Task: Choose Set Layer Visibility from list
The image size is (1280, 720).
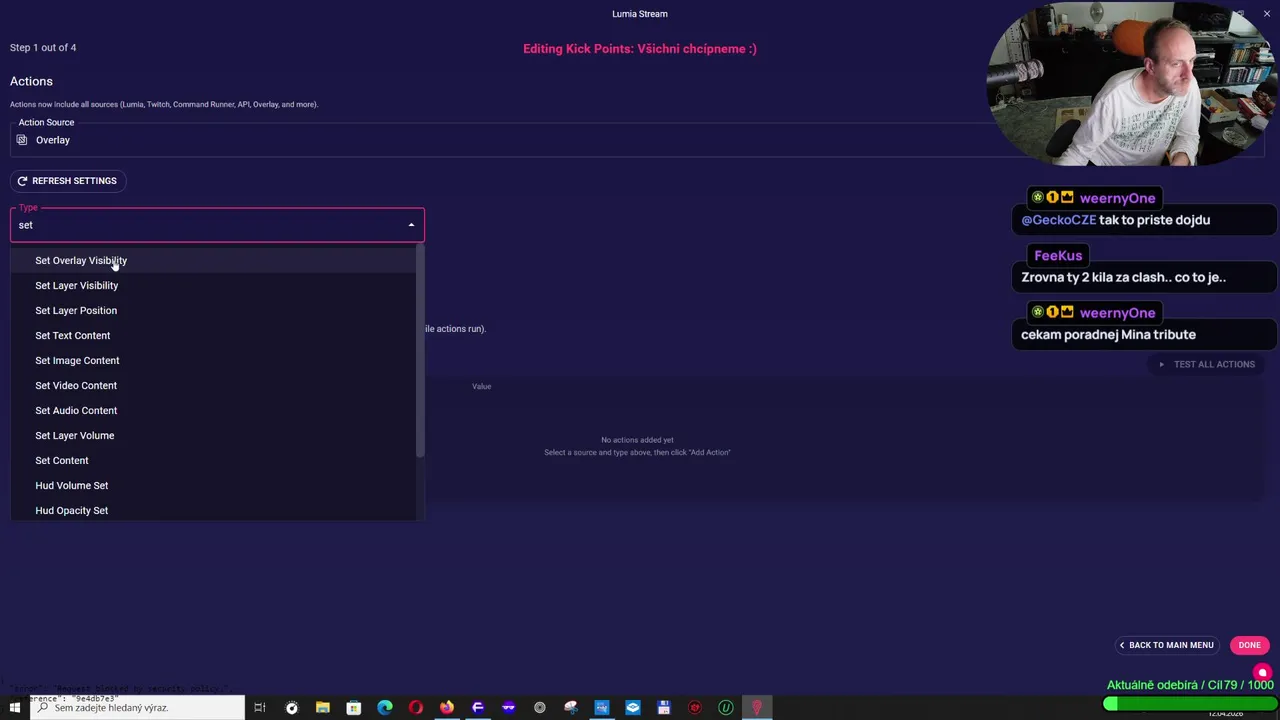Action: pos(76,285)
